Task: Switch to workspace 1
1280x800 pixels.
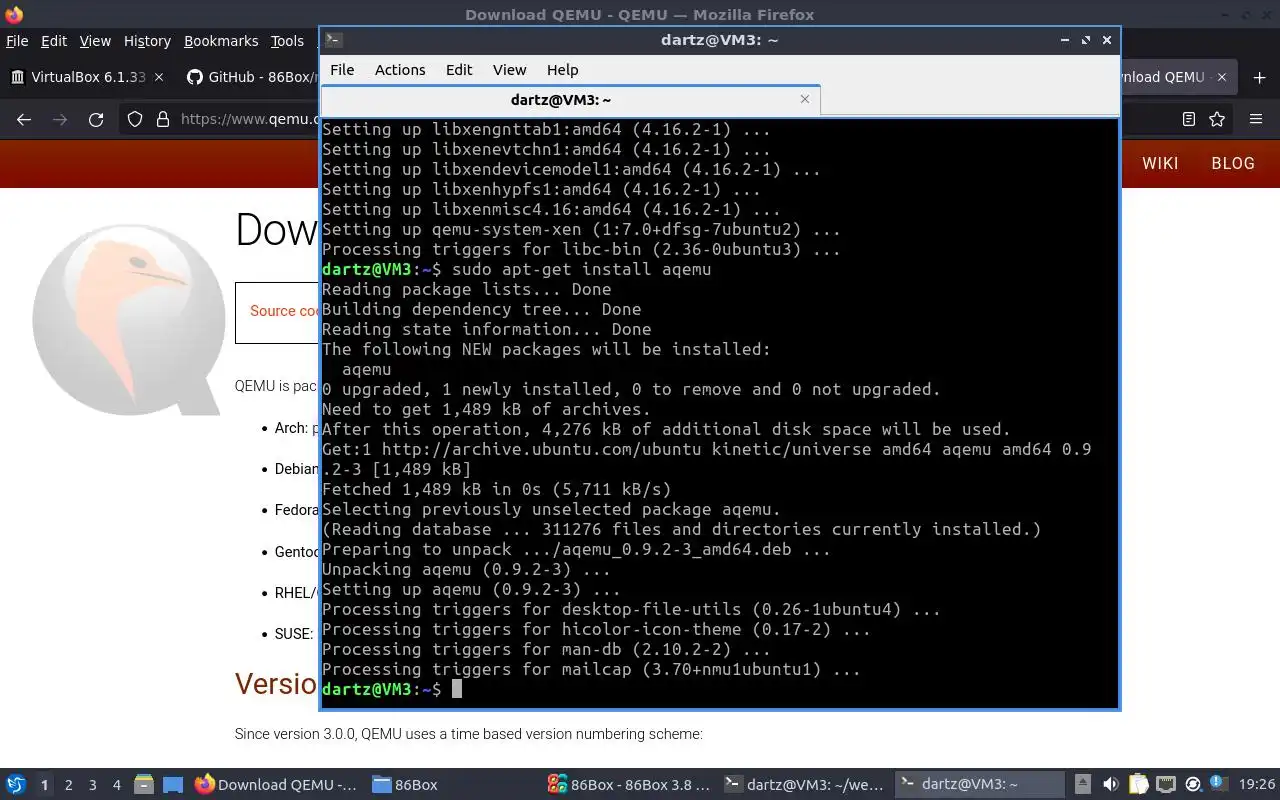Action: [44, 785]
